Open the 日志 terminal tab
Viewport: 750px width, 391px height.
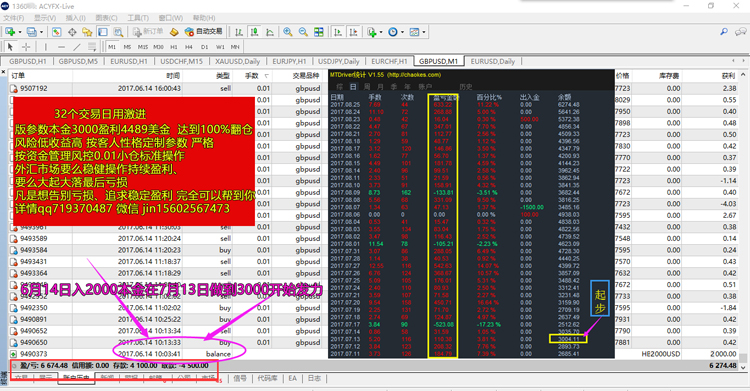pyautogui.click(x=314, y=378)
